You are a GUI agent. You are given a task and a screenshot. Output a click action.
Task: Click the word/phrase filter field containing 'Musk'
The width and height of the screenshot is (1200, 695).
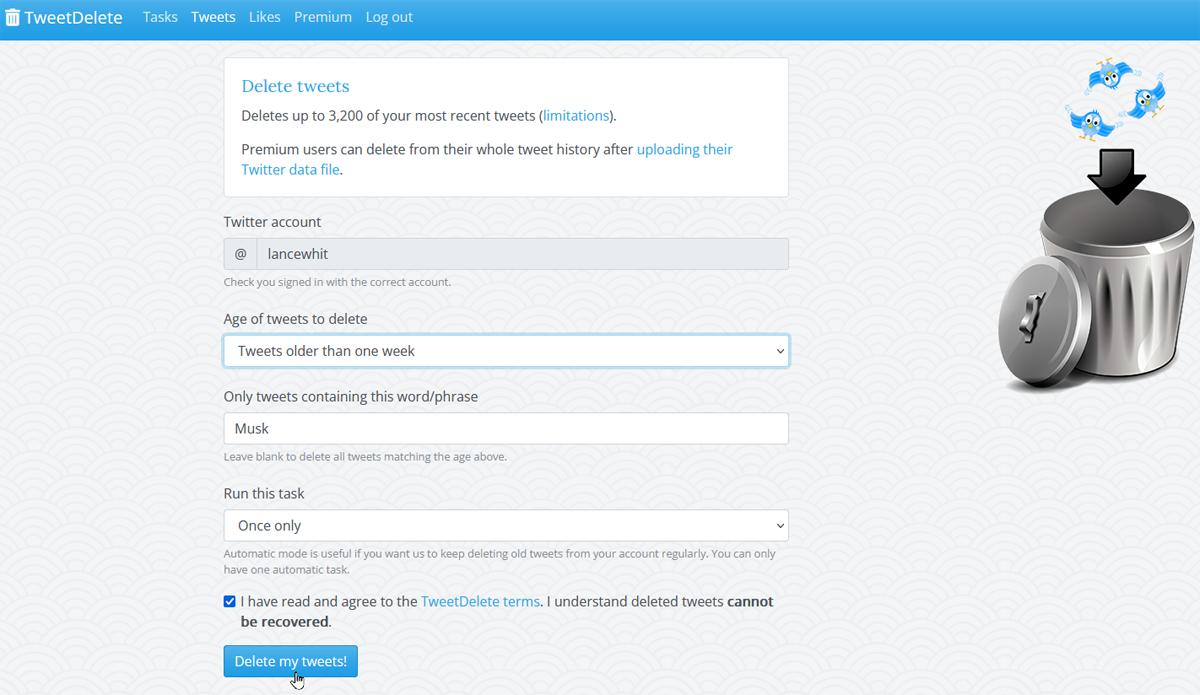tap(505, 428)
